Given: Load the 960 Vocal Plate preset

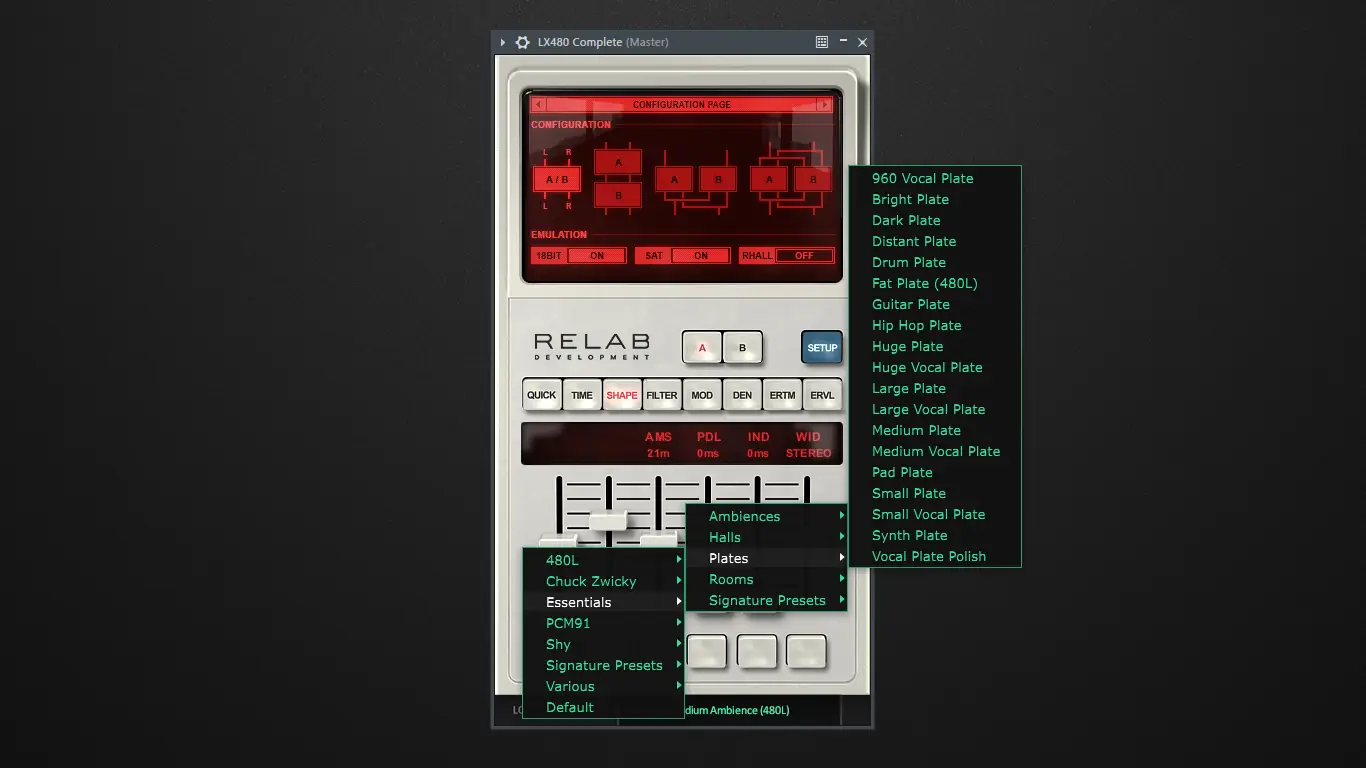Looking at the screenshot, I should 935,178.
